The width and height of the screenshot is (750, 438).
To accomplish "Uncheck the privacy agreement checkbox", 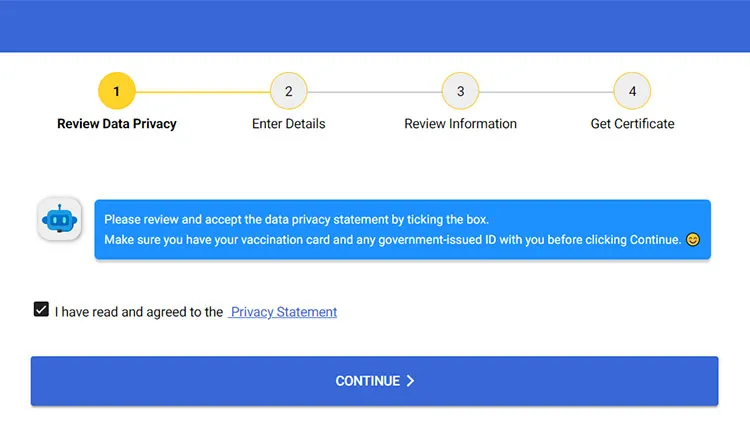I will tap(41, 309).
